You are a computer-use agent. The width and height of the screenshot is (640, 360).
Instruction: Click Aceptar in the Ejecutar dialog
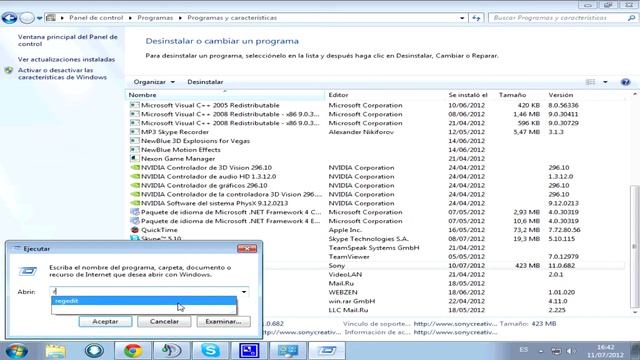[105, 322]
